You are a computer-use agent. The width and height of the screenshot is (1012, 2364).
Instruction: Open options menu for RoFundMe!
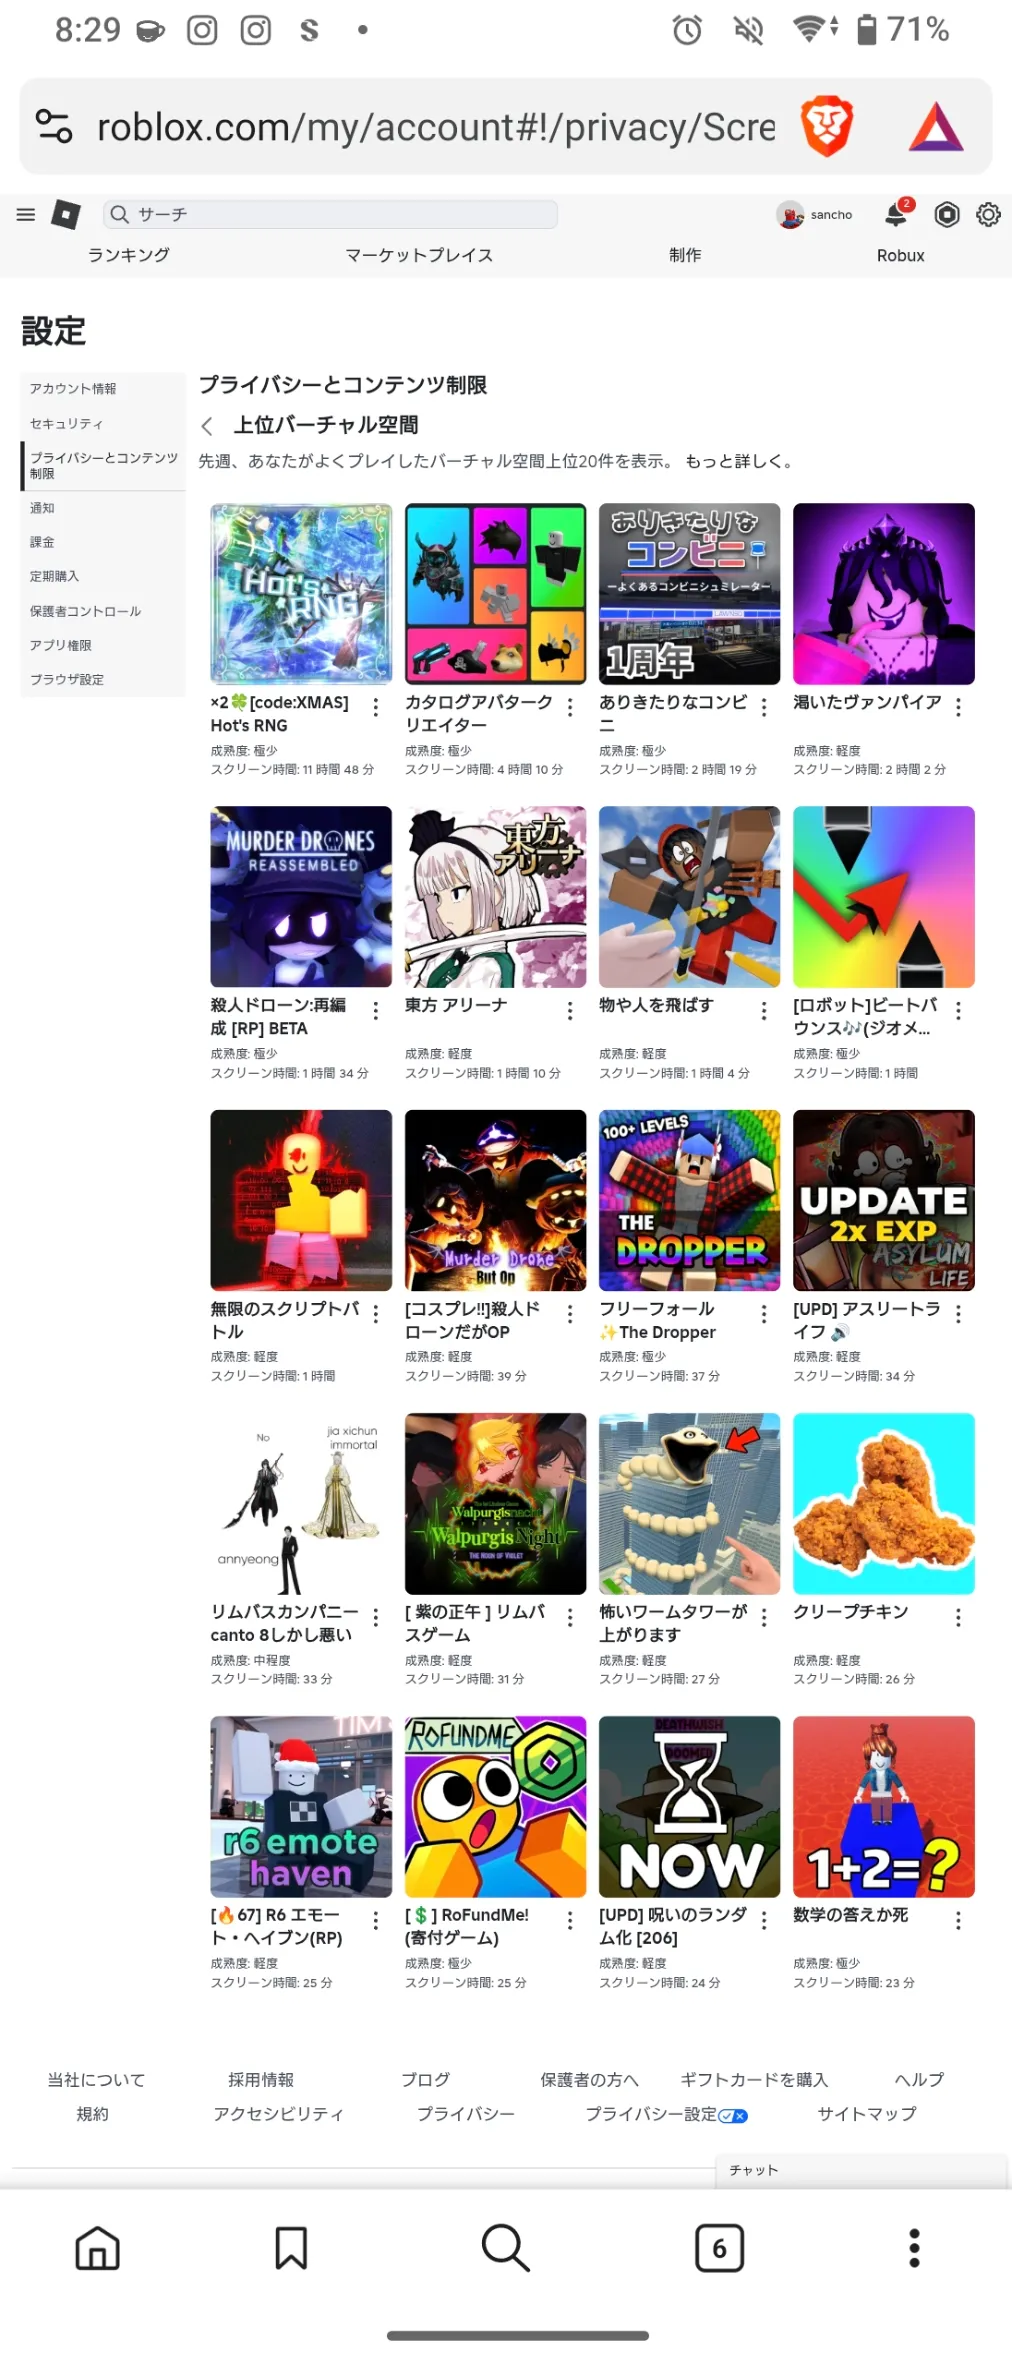570,1920
